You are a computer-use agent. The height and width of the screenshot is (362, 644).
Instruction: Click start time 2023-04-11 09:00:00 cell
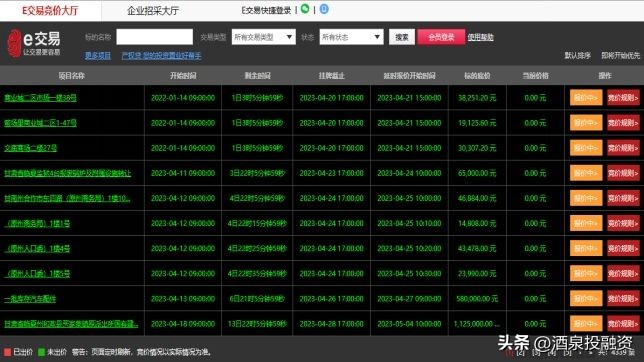point(183,173)
